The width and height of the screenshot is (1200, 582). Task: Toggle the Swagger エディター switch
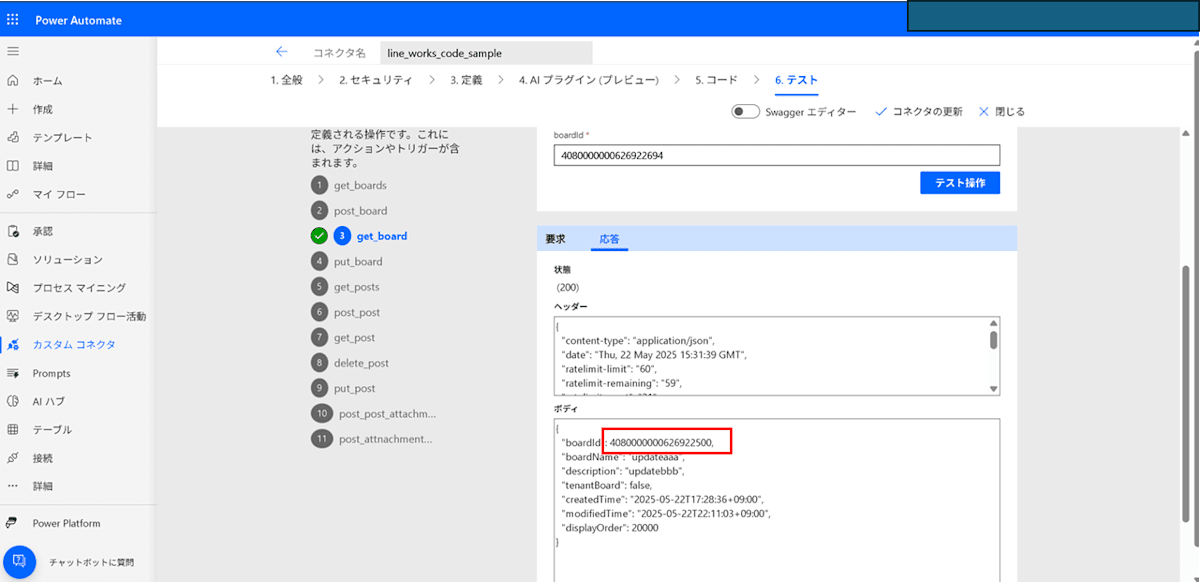click(x=746, y=112)
